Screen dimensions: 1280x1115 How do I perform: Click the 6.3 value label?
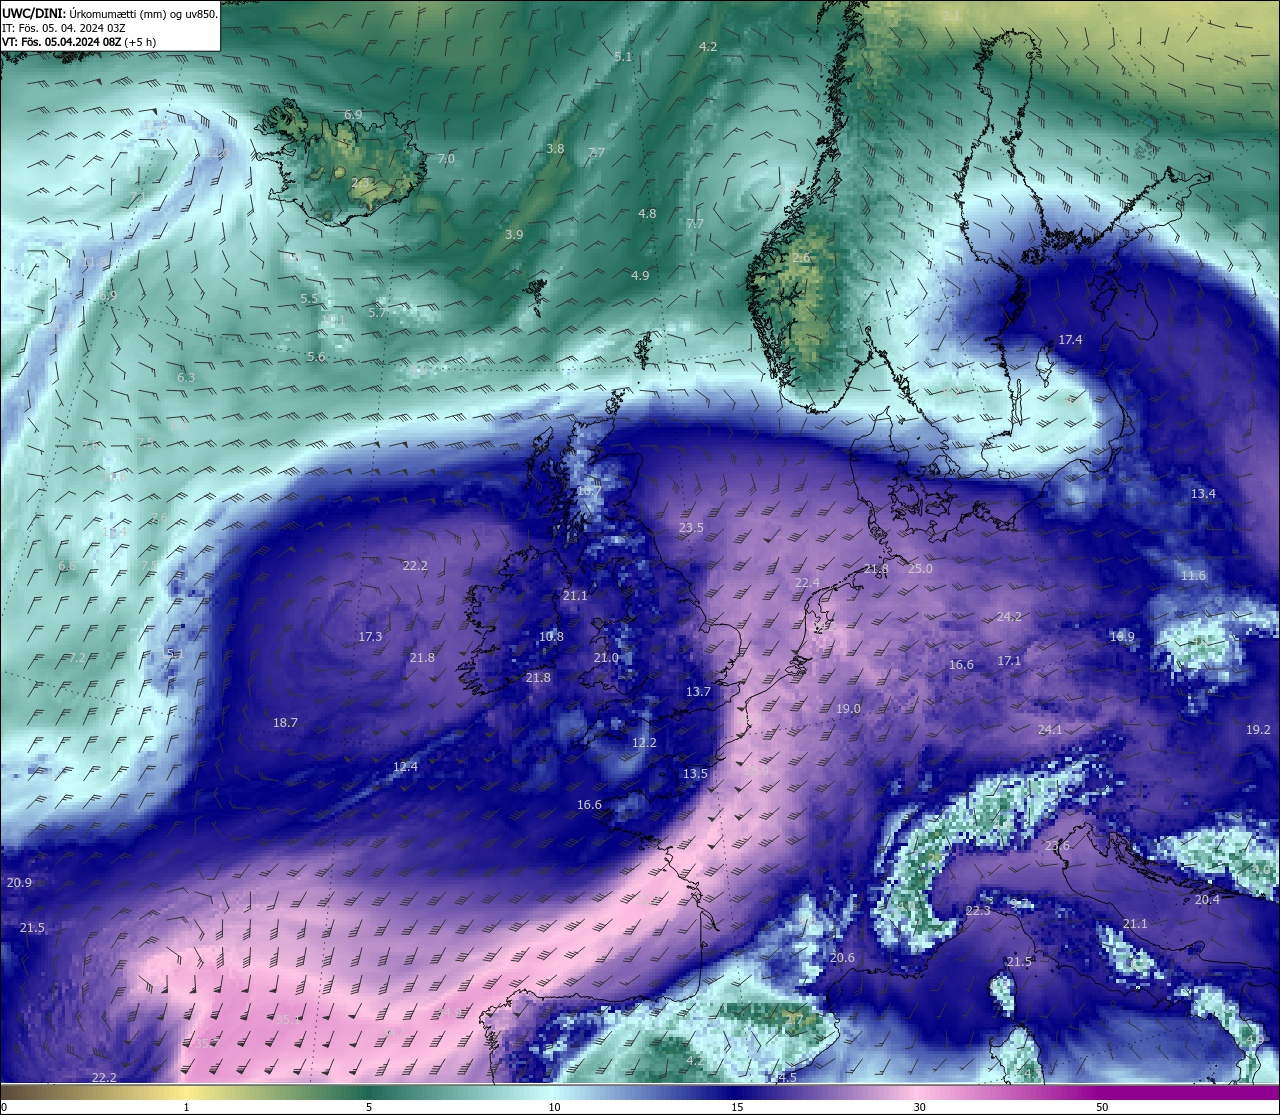click(x=186, y=378)
